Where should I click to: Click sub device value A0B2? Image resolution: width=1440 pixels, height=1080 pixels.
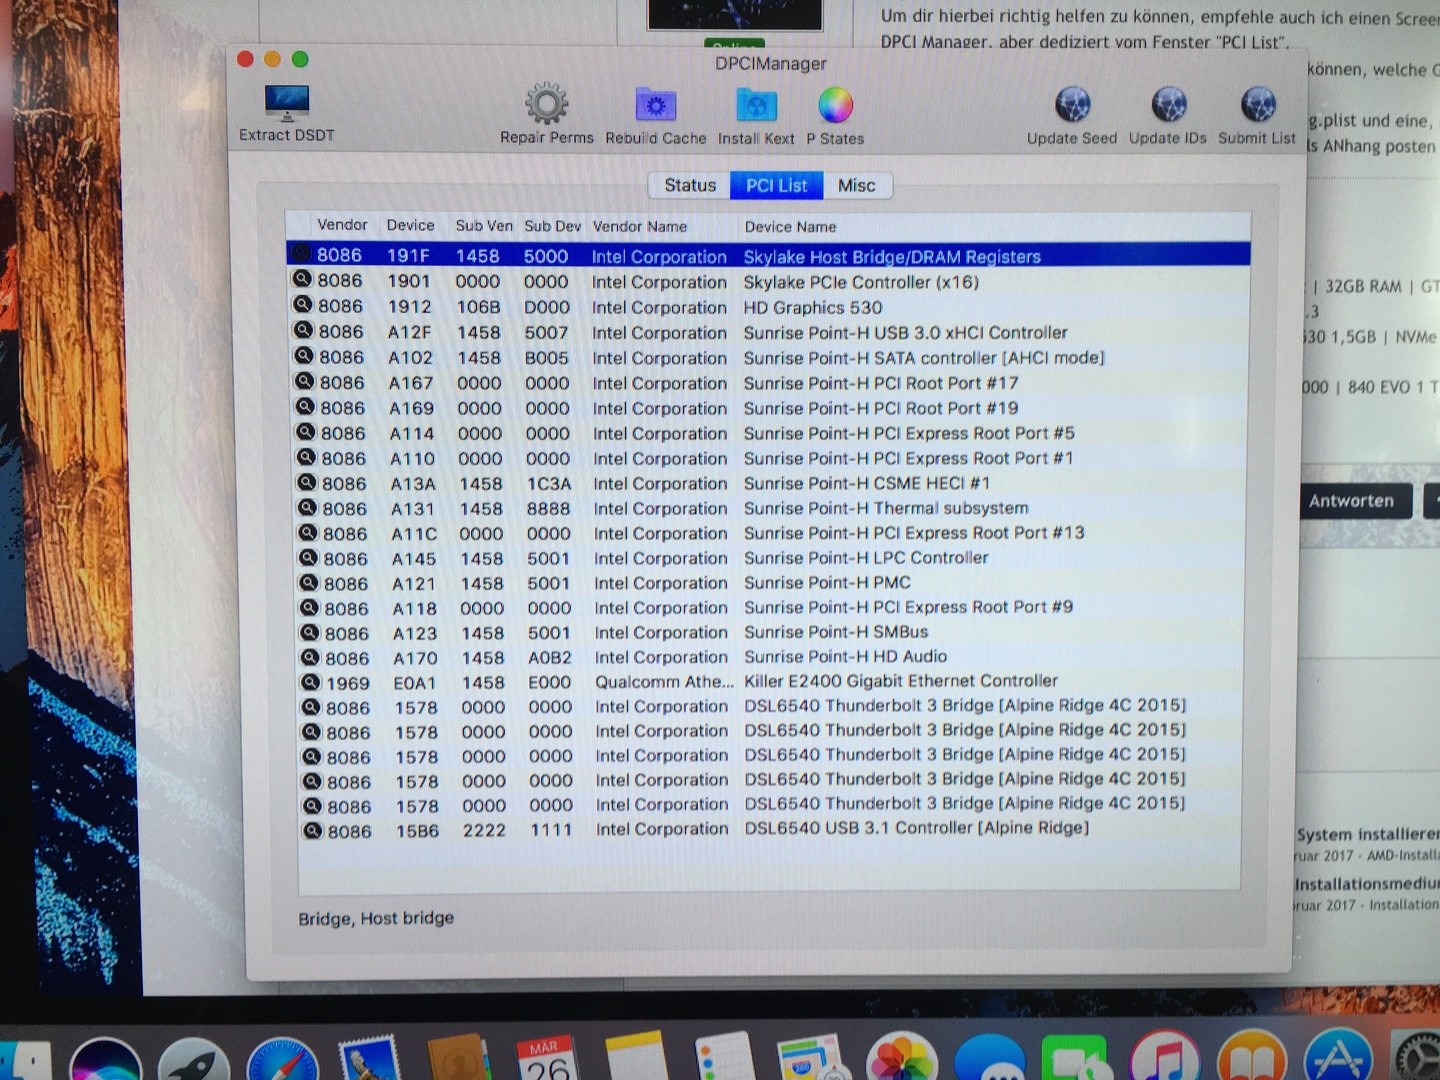click(550, 658)
